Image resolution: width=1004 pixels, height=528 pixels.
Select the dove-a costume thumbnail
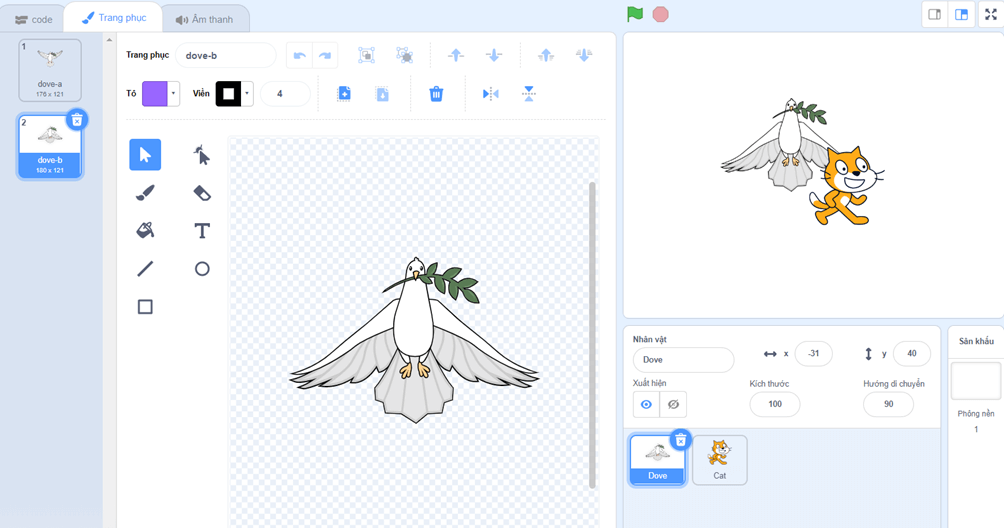[50, 70]
